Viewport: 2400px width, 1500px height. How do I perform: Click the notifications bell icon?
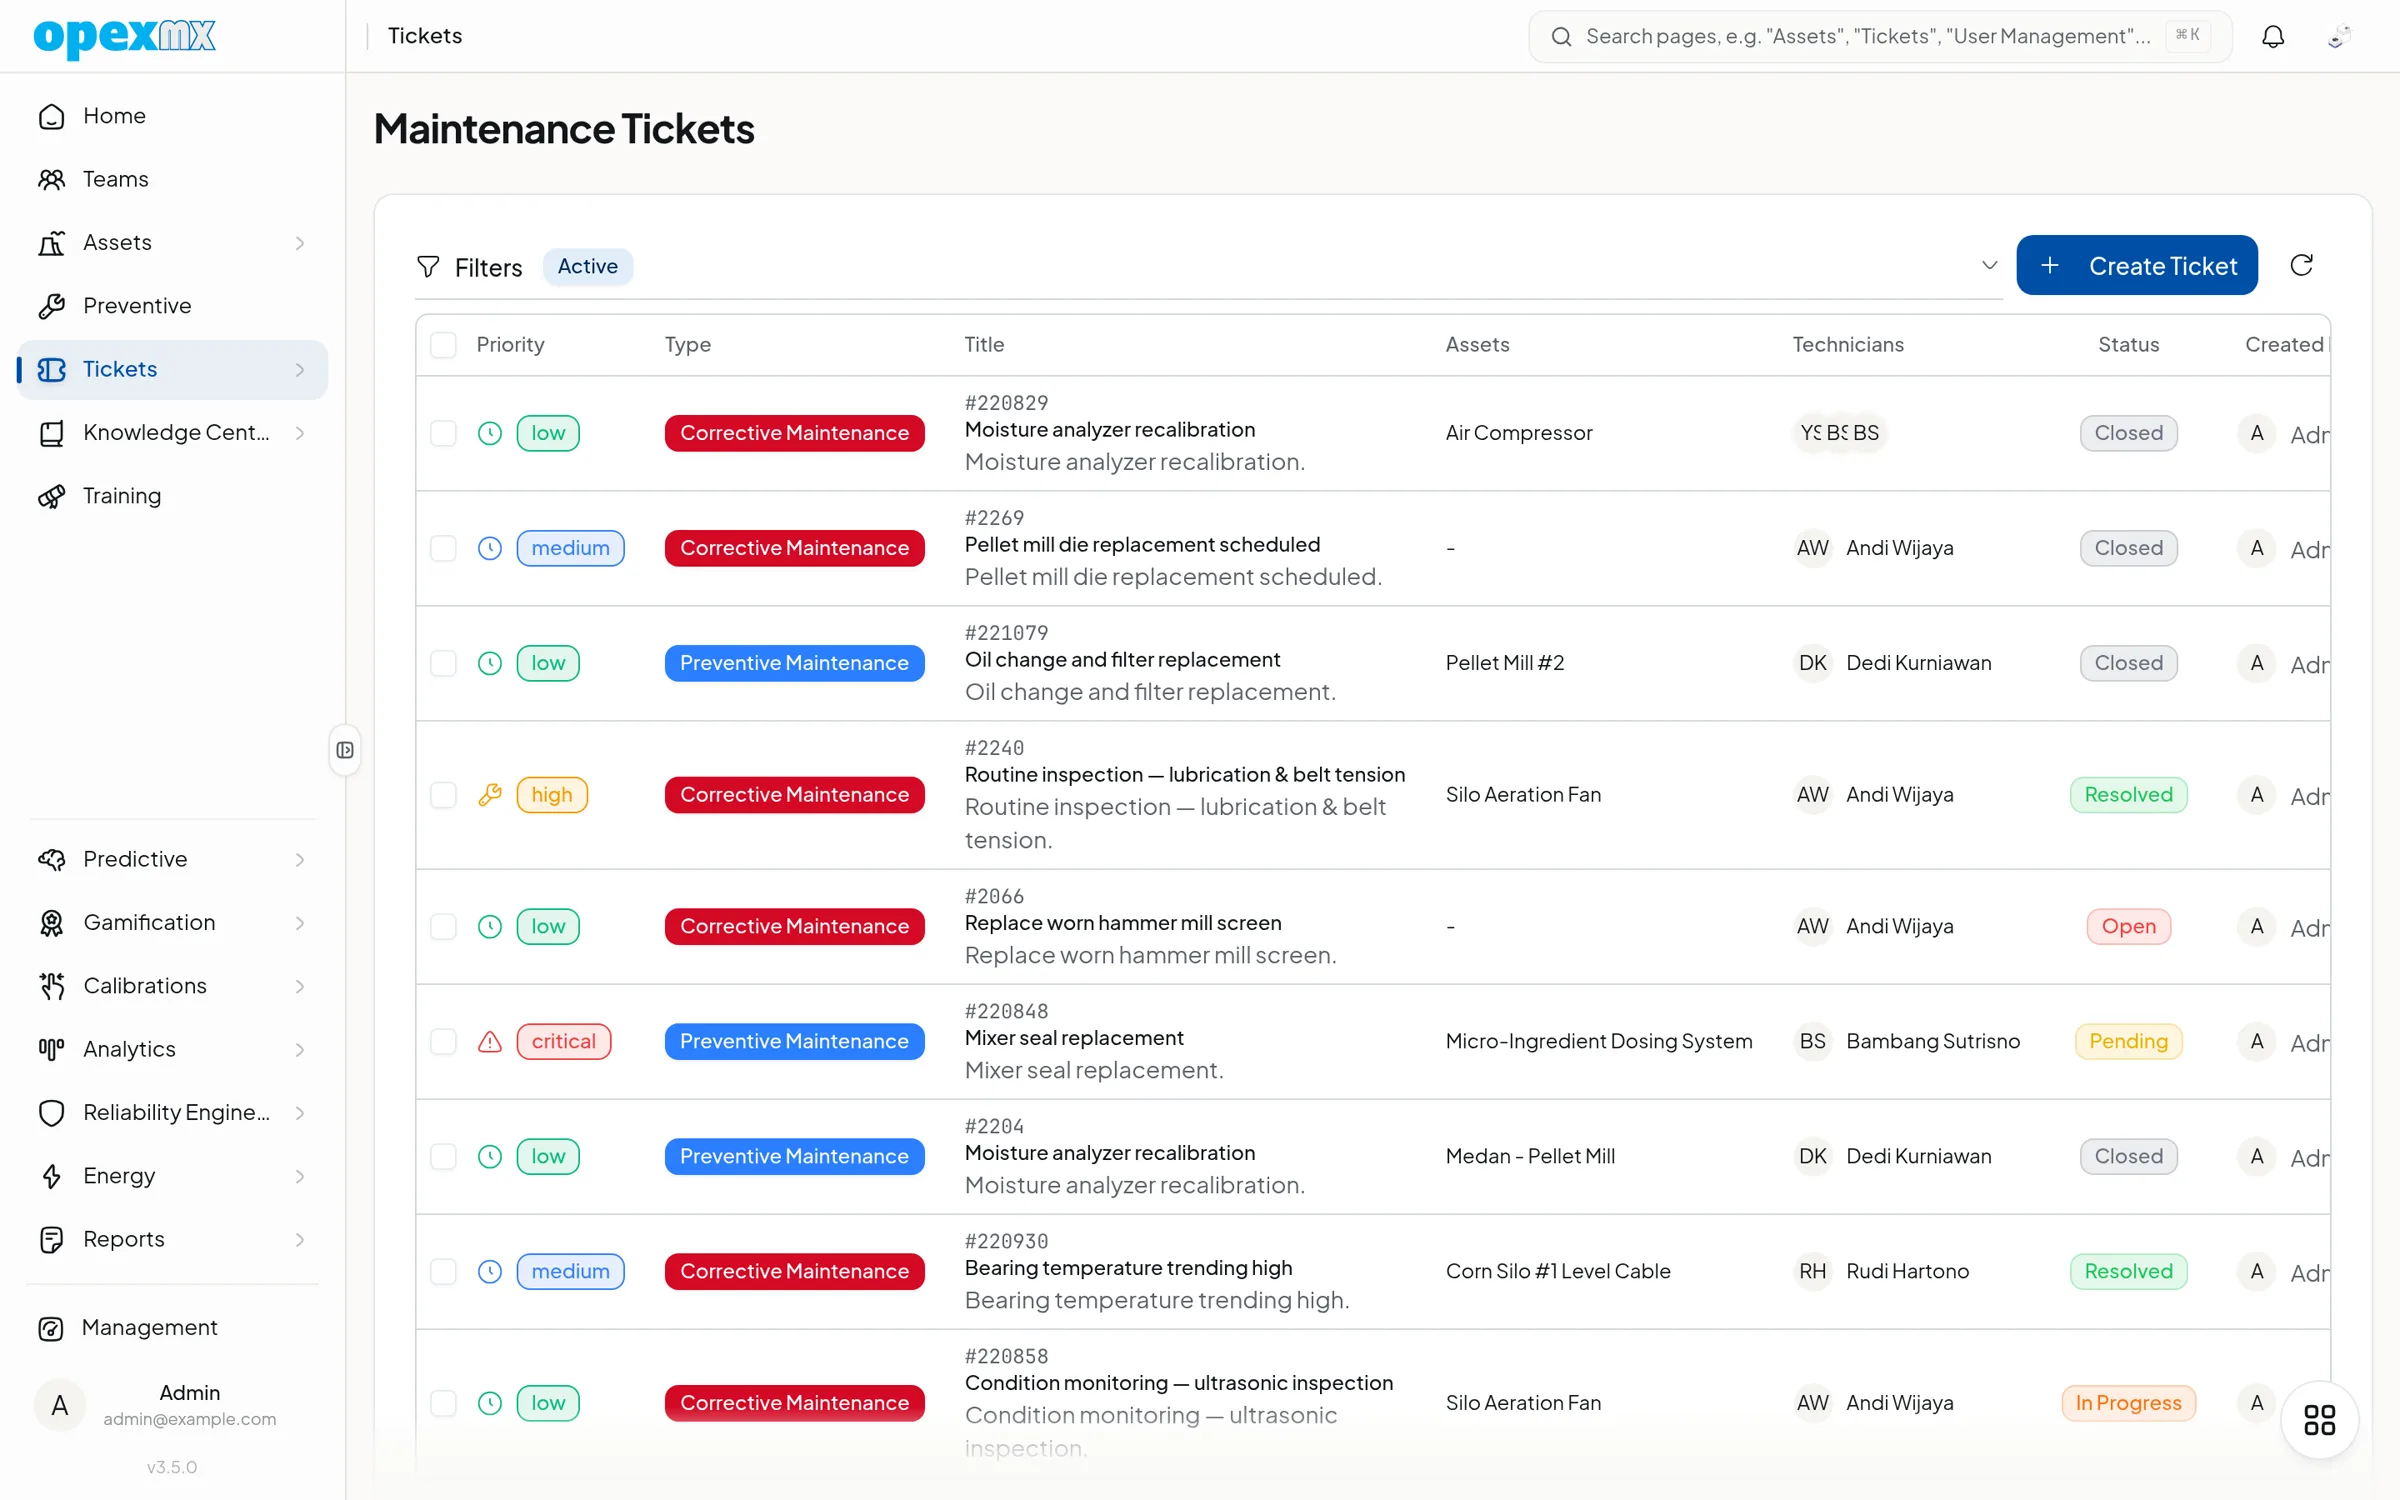point(2273,37)
